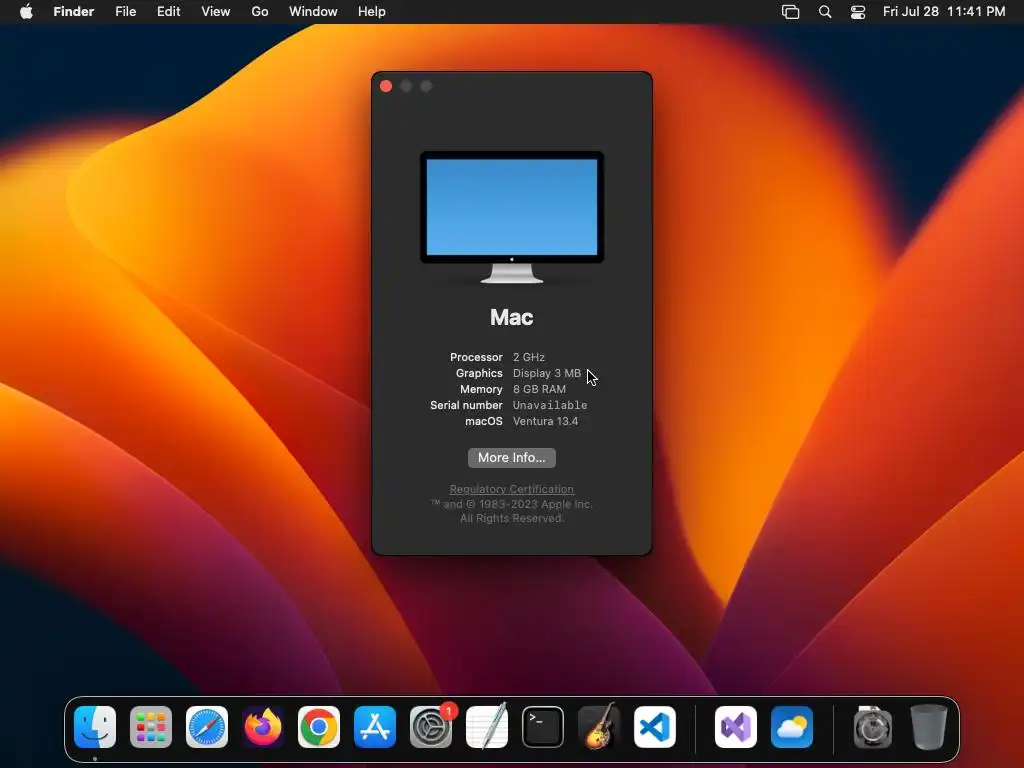
Task: Launch Visual Studio Code from Dock
Action: (x=655, y=727)
